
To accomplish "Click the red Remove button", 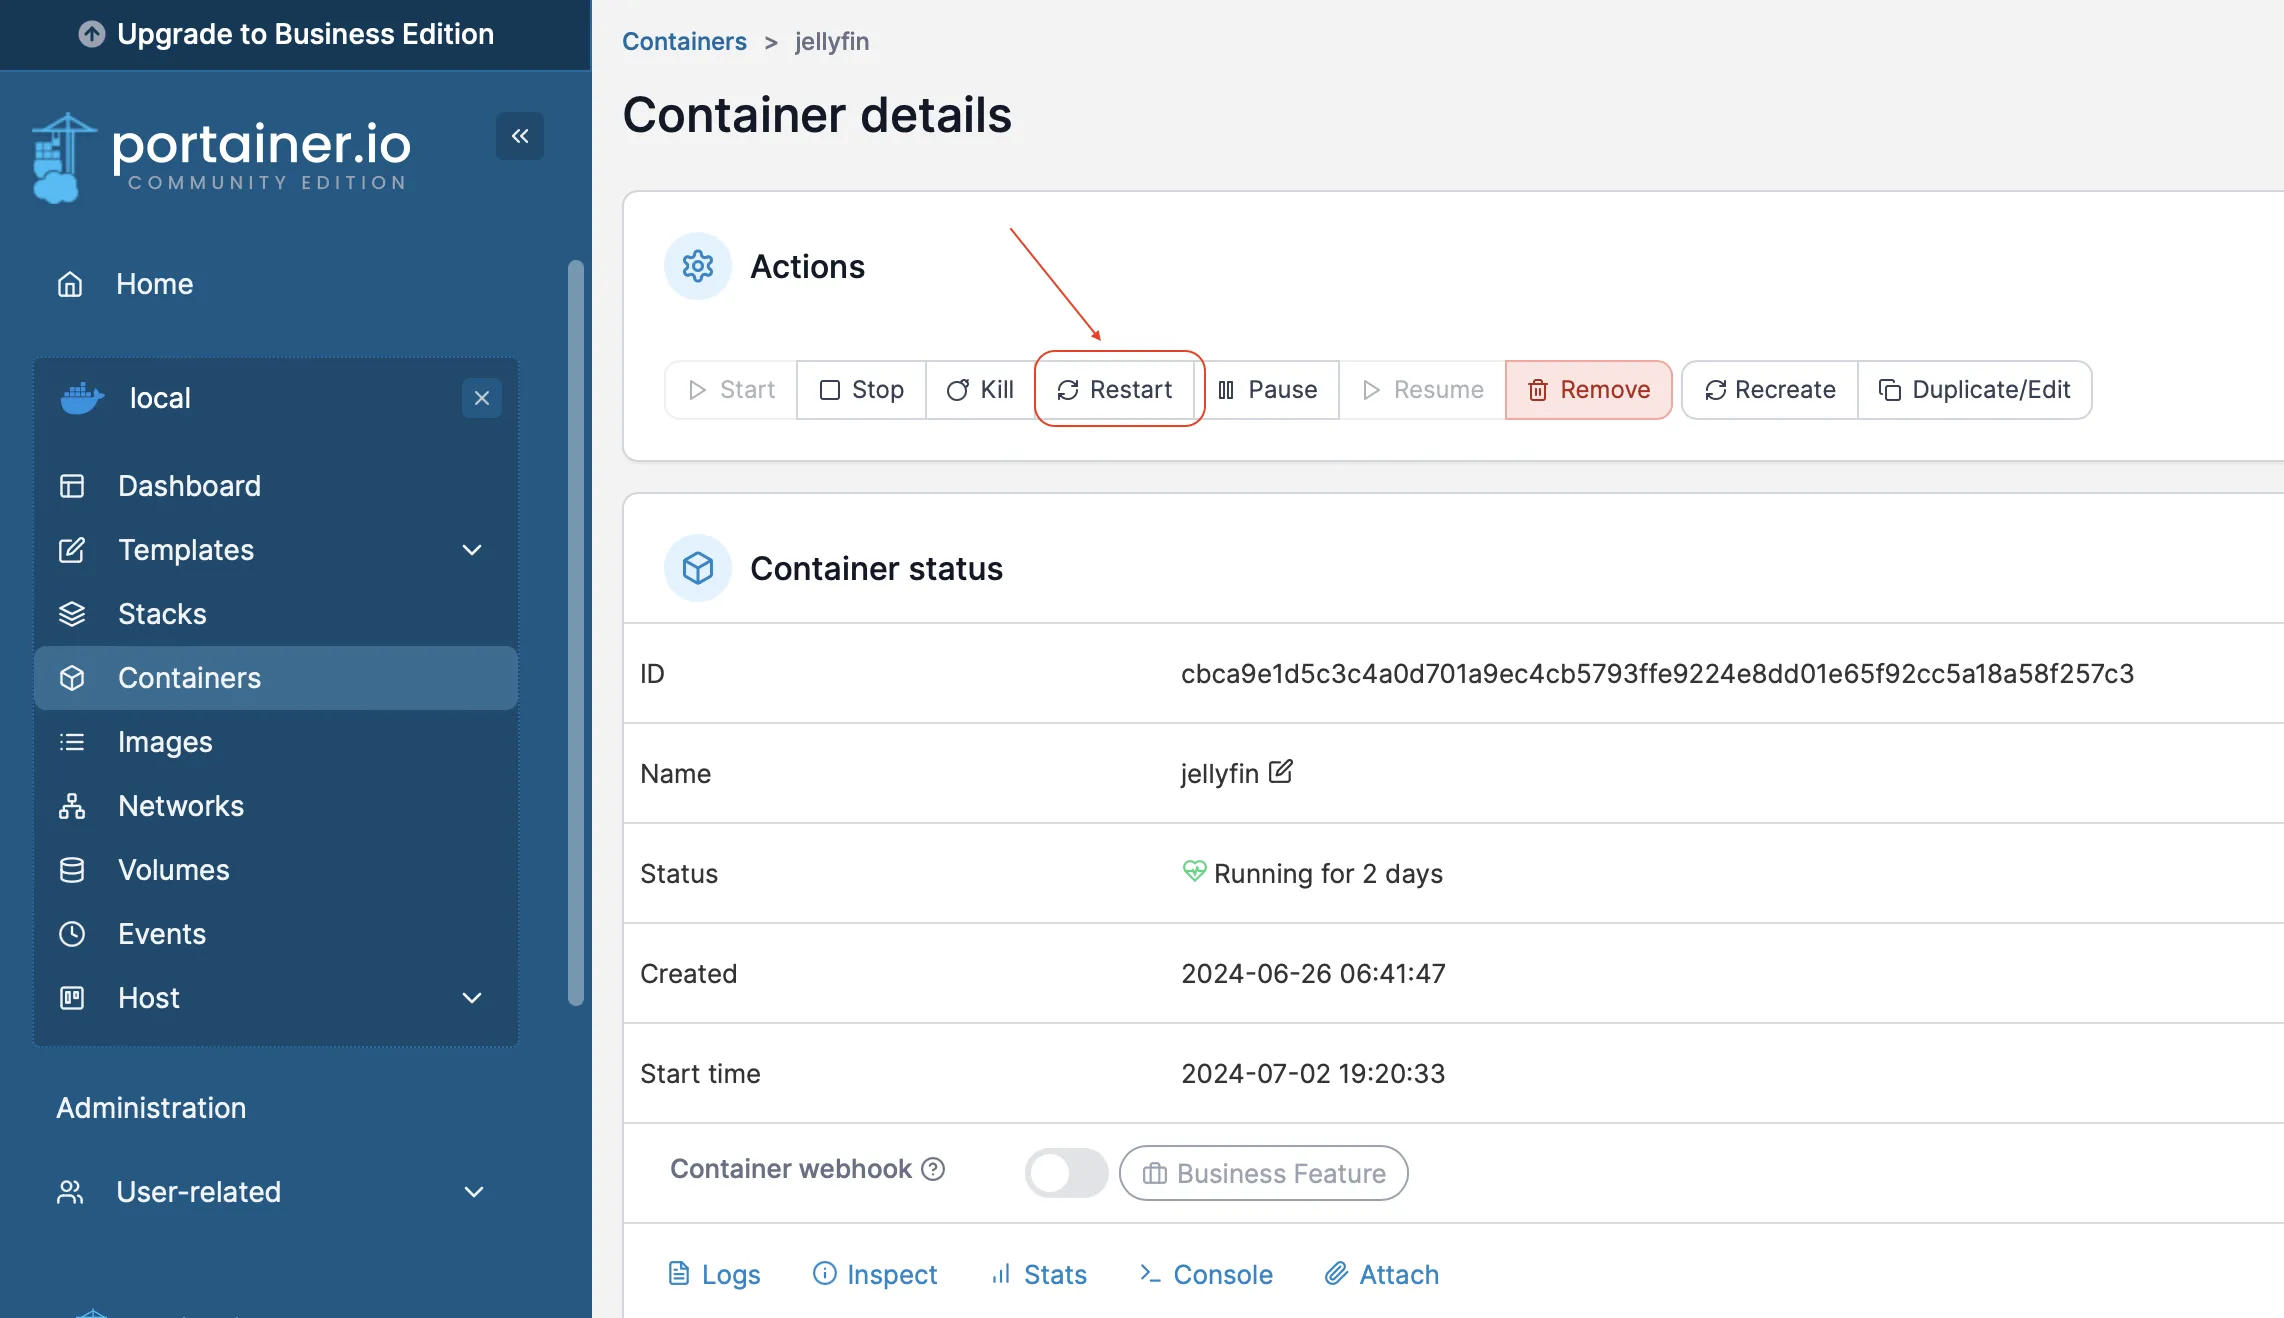I will click(1588, 390).
